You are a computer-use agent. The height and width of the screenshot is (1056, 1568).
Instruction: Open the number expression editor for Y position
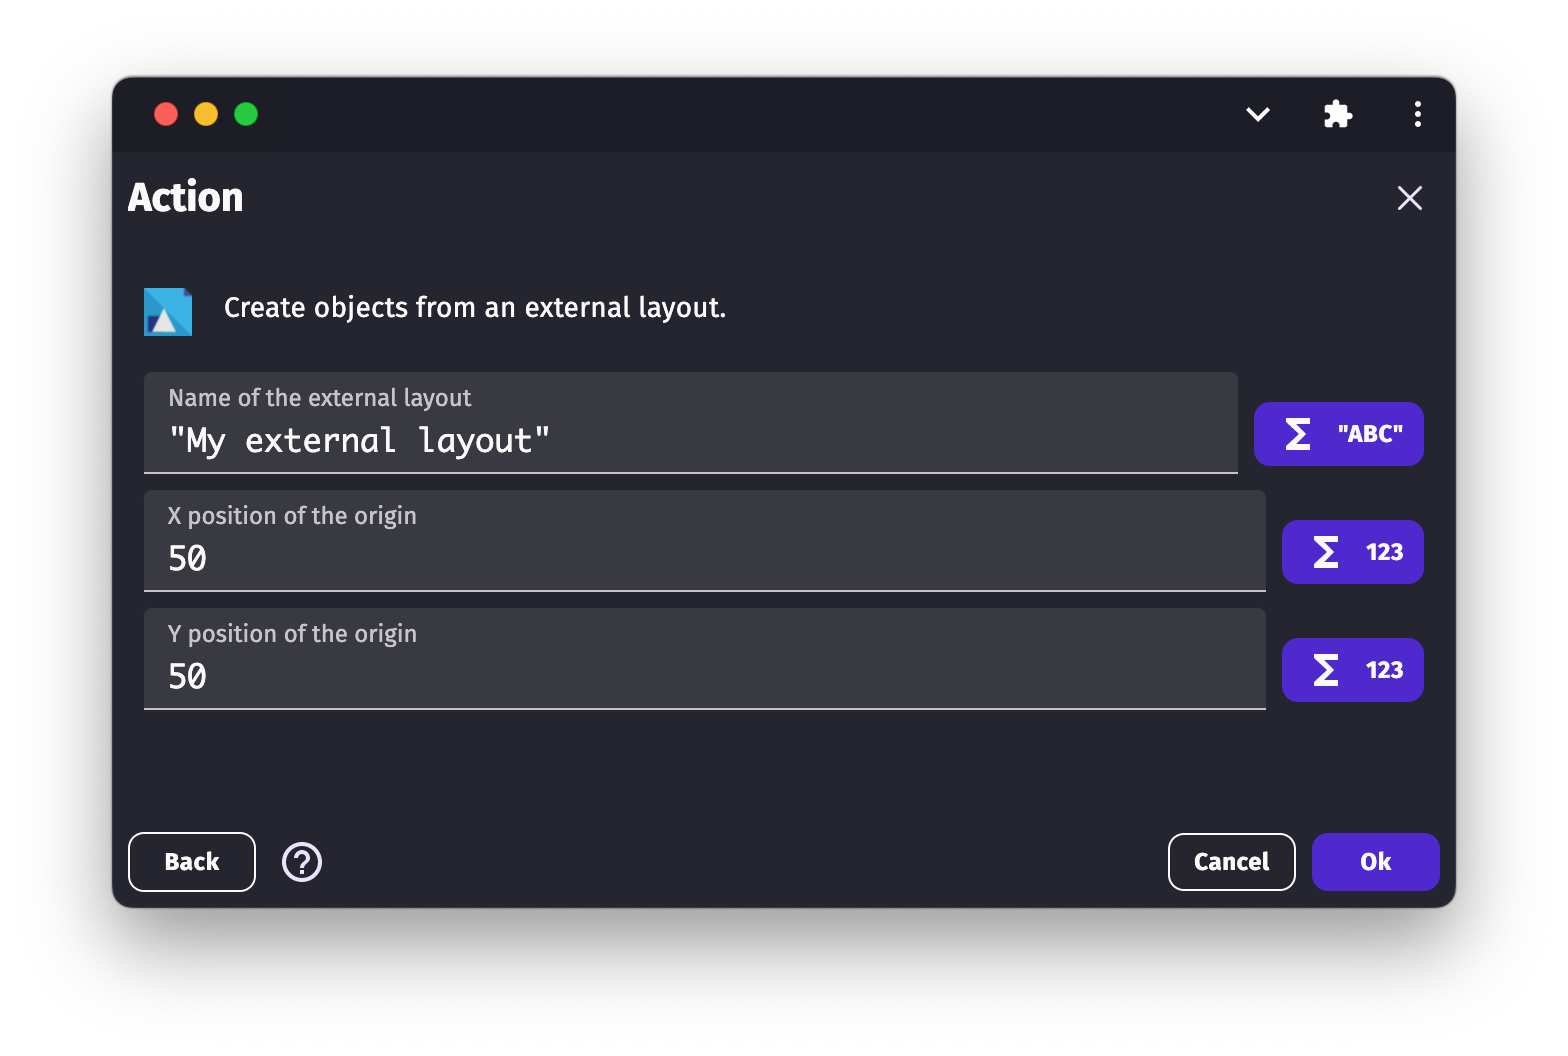[x=1352, y=670]
